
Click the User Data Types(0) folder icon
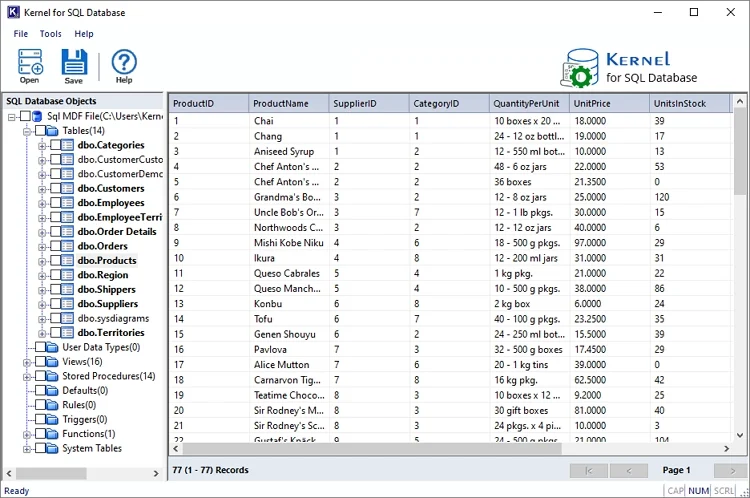click(x=53, y=347)
